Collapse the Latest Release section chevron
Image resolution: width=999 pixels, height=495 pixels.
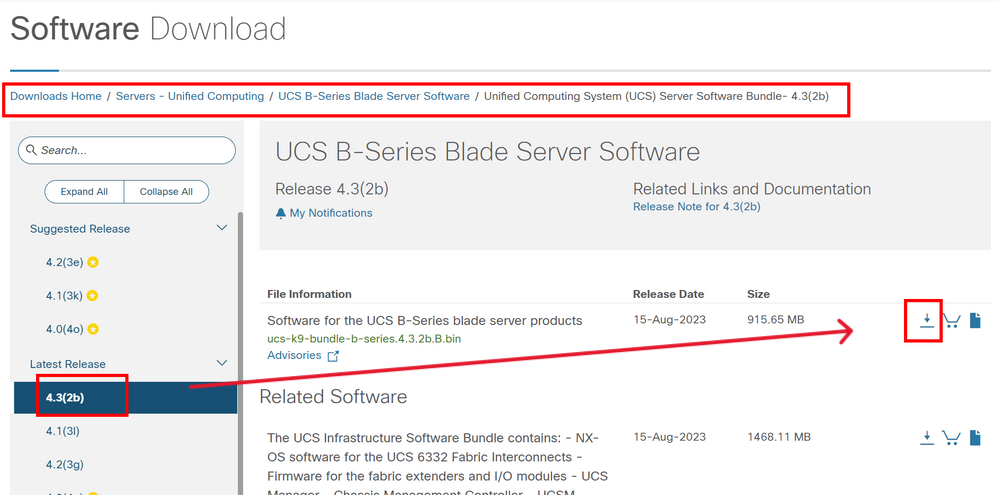point(222,363)
